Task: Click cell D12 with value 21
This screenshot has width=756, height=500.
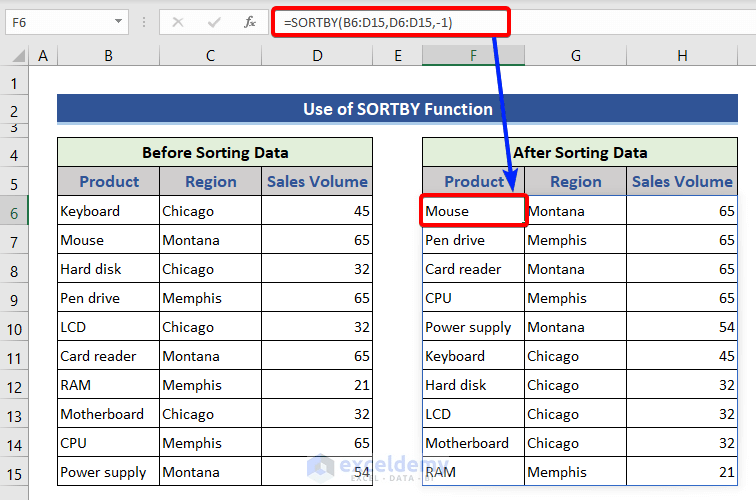Action: 317,385
